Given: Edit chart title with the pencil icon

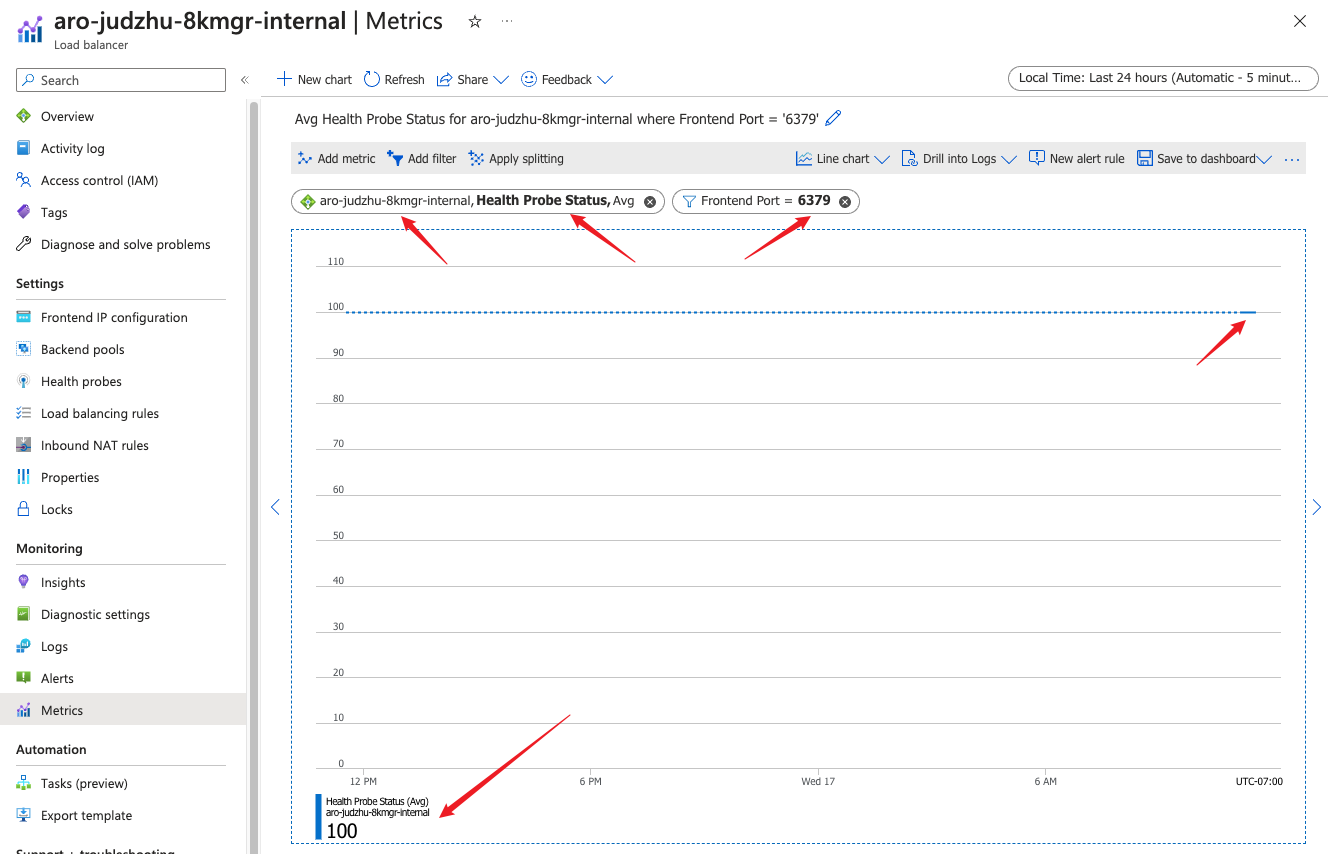Looking at the screenshot, I should 834,118.
